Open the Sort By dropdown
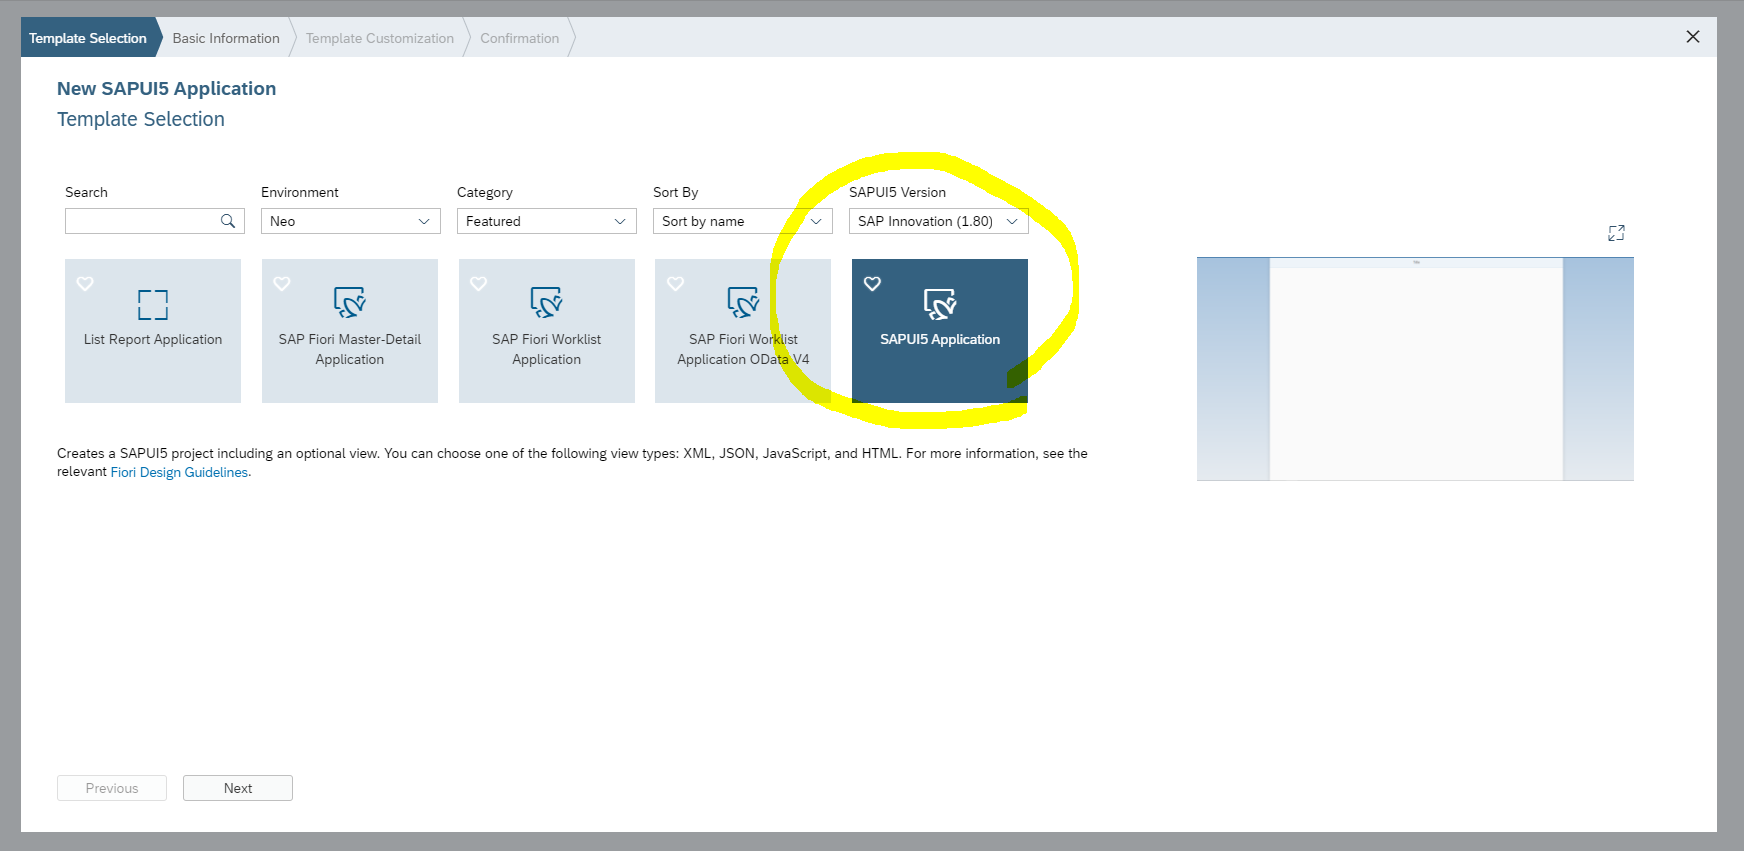Viewport: 1744px width, 851px height. (x=743, y=221)
